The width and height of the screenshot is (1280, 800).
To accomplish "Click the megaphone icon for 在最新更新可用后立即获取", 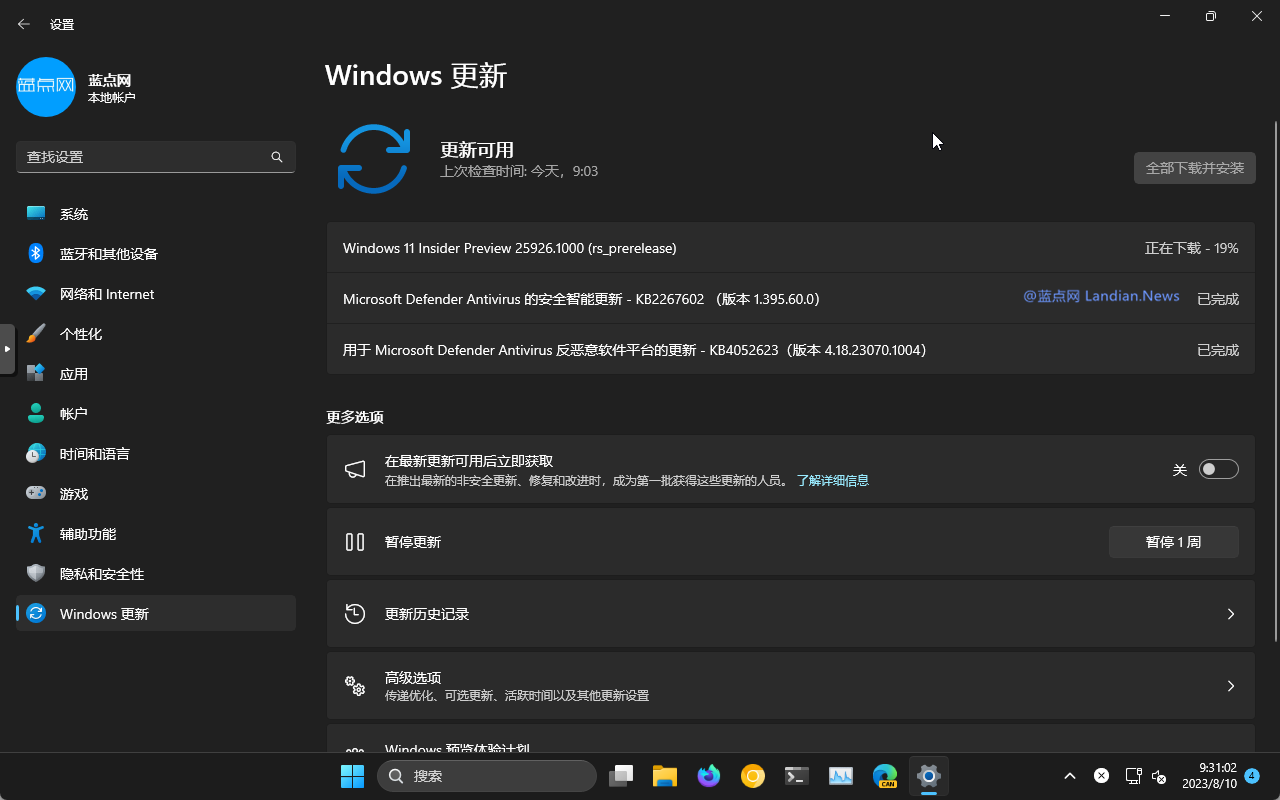I will (355, 470).
